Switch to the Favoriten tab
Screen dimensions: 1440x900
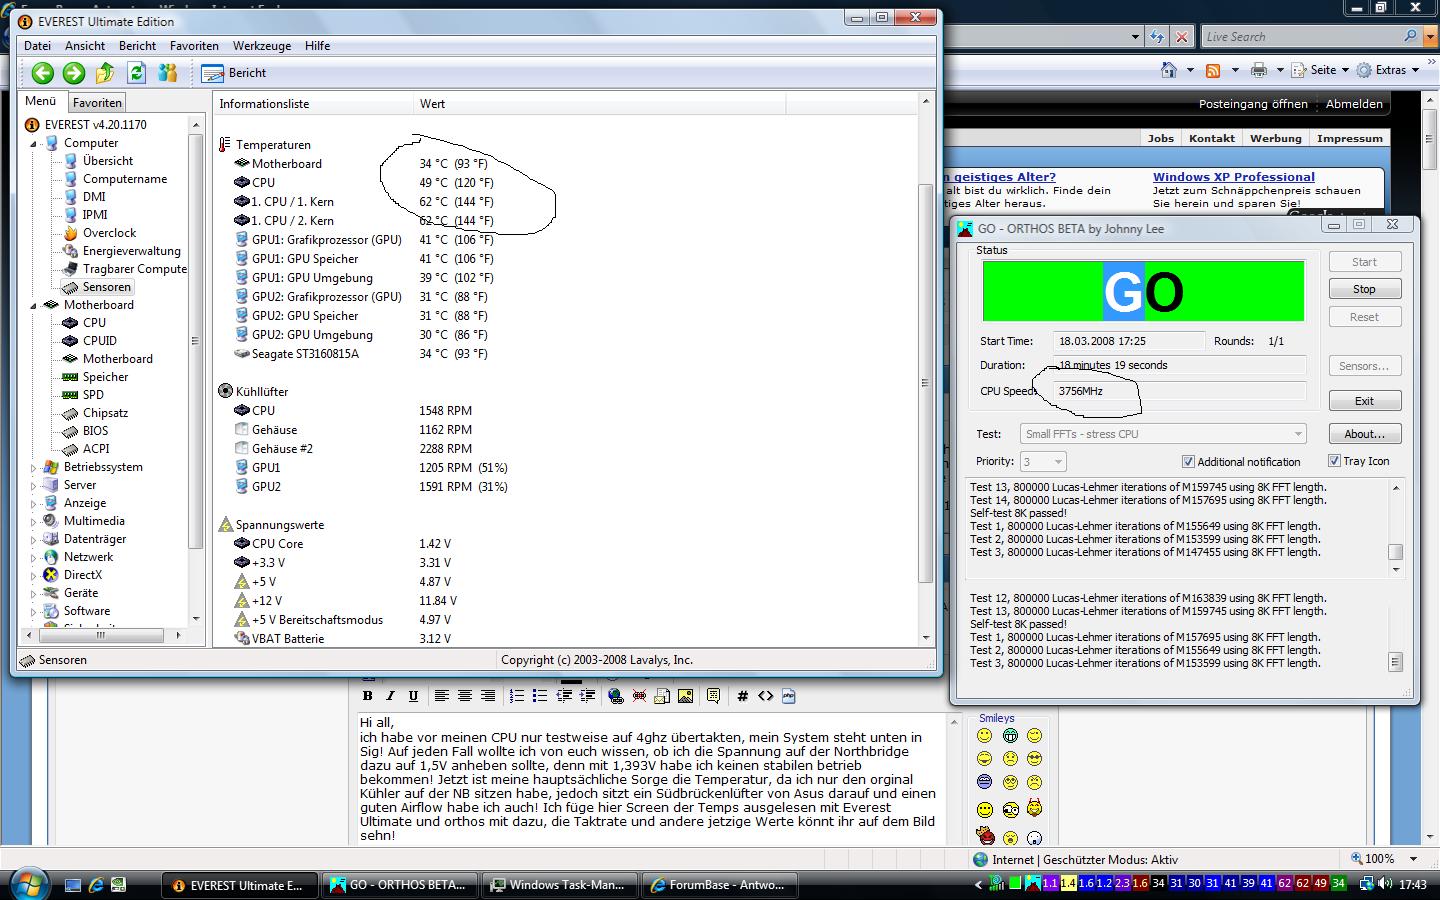(x=97, y=103)
